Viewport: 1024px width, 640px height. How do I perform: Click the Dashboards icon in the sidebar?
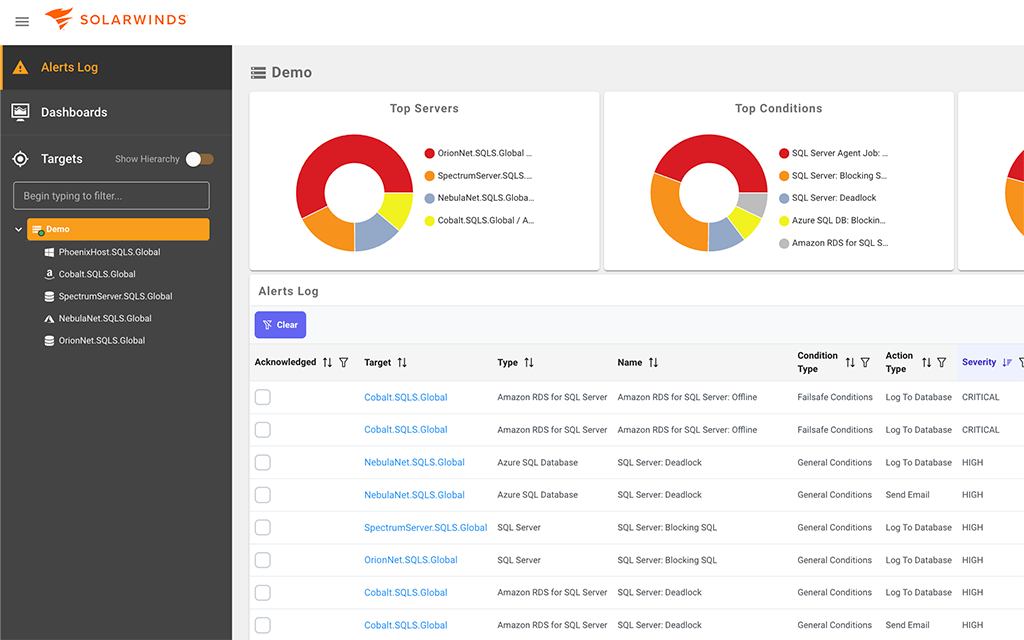coord(21,111)
